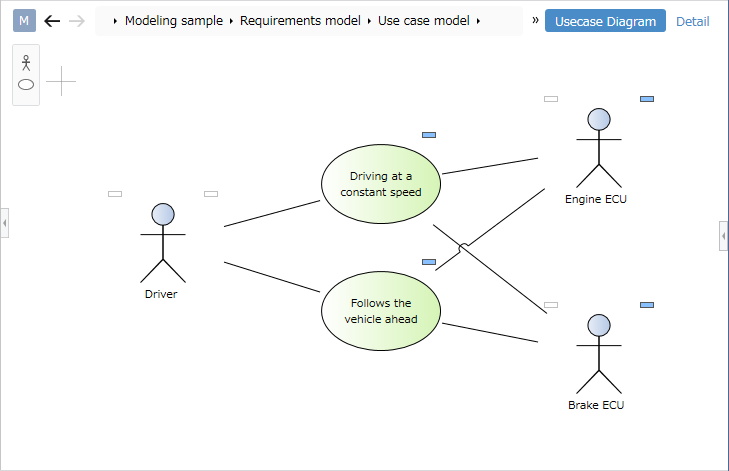
Task: Expand the arrow after Use case model
Action: tap(478, 21)
